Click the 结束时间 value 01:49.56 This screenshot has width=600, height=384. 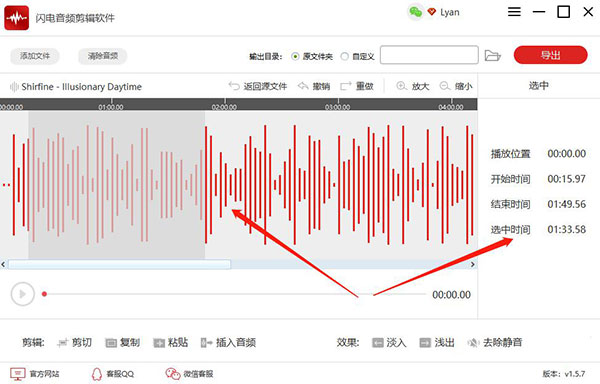coord(566,204)
